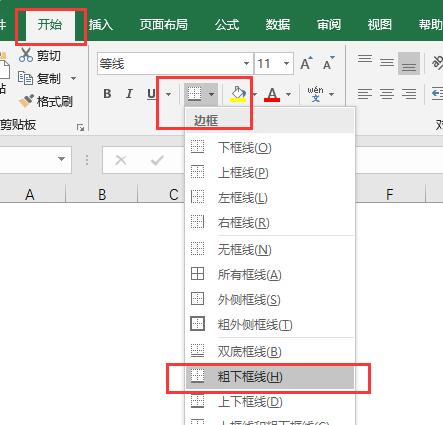This screenshot has width=443, height=425.
Task: Choose 无框线(N) no border
Action: tap(270, 249)
